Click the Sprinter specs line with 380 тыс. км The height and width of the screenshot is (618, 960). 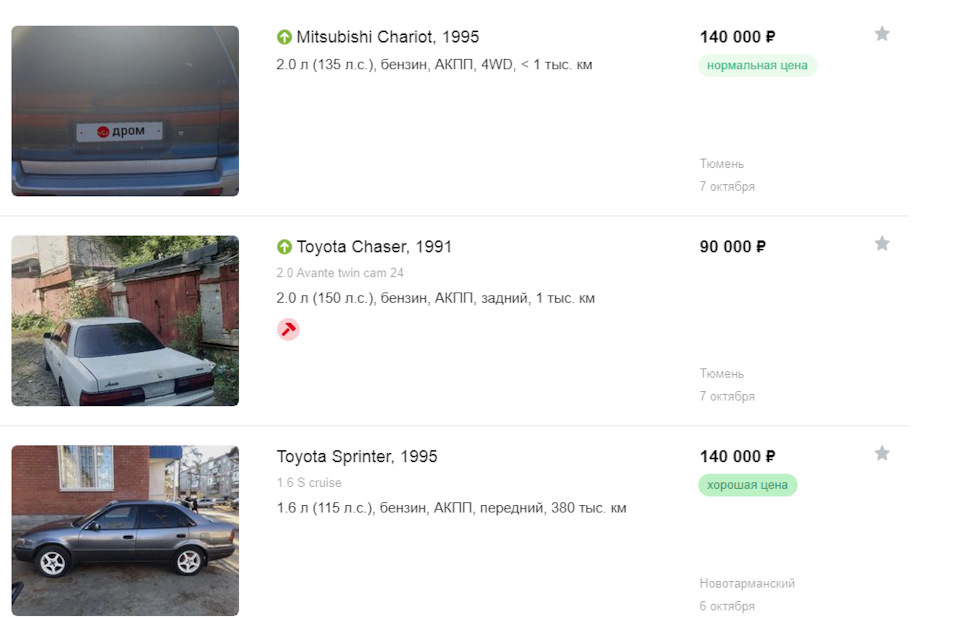click(x=451, y=508)
